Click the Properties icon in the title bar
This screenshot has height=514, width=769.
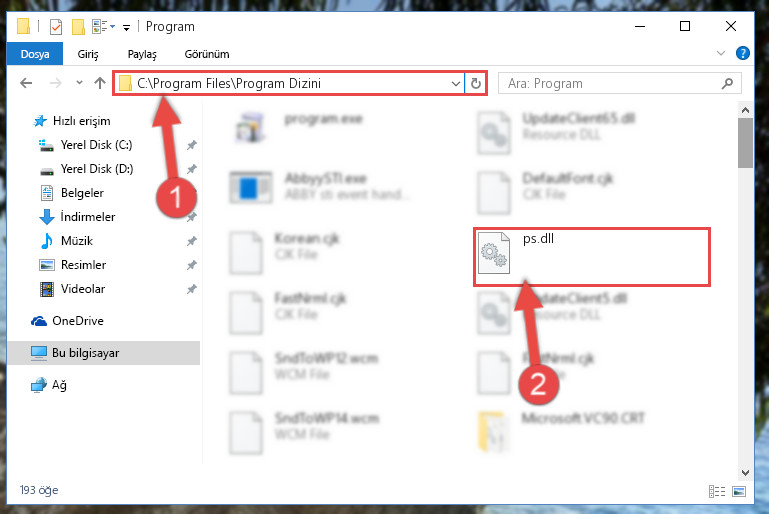coord(56,26)
